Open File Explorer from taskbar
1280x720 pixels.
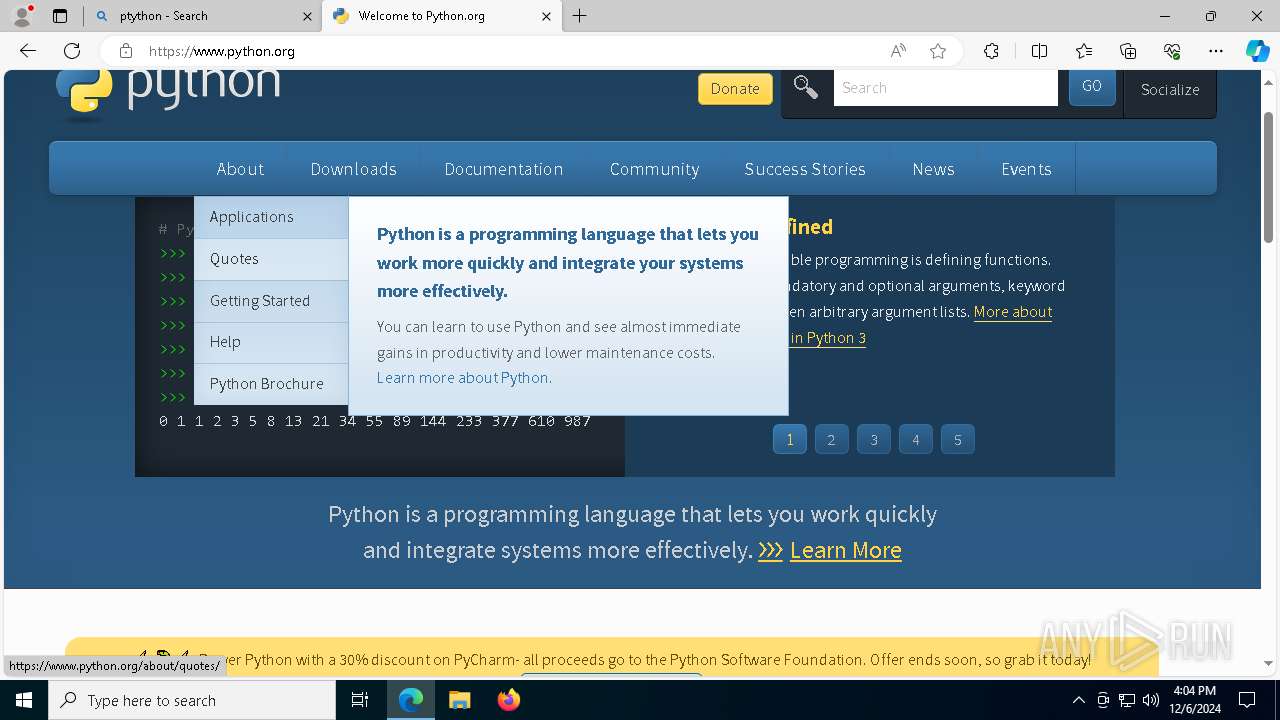point(459,700)
